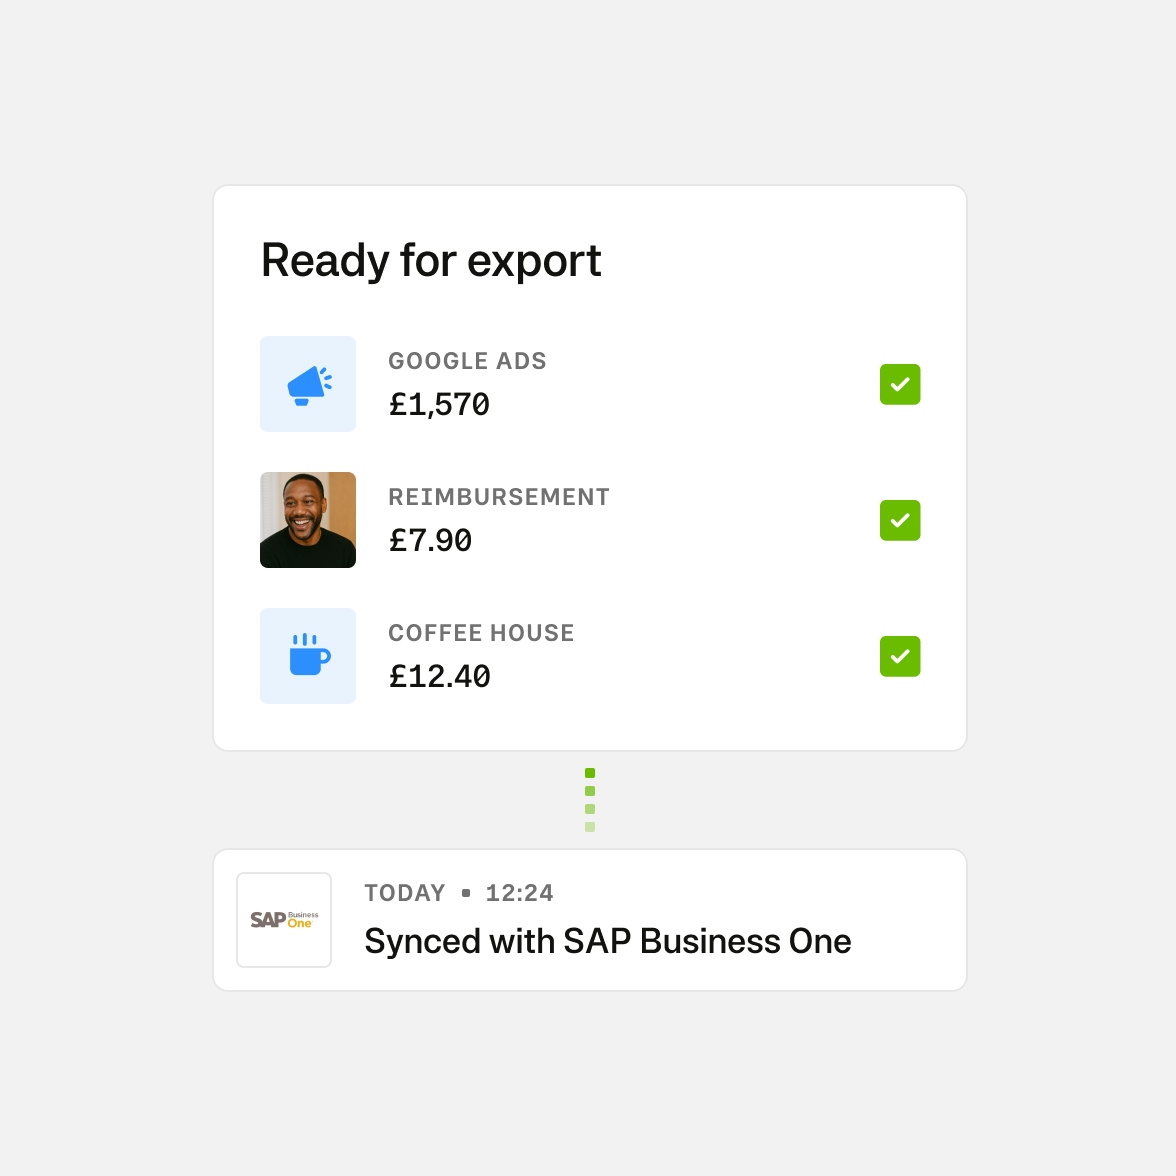The image size is (1176, 1176).
Task: Click the darkest green dot atop the connector
Action: click(590, 773)
